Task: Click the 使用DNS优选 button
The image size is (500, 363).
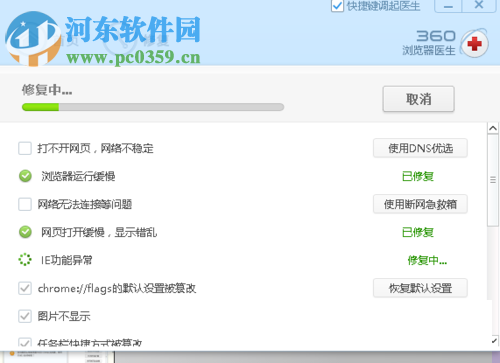Action: click(x=420, y=148)
